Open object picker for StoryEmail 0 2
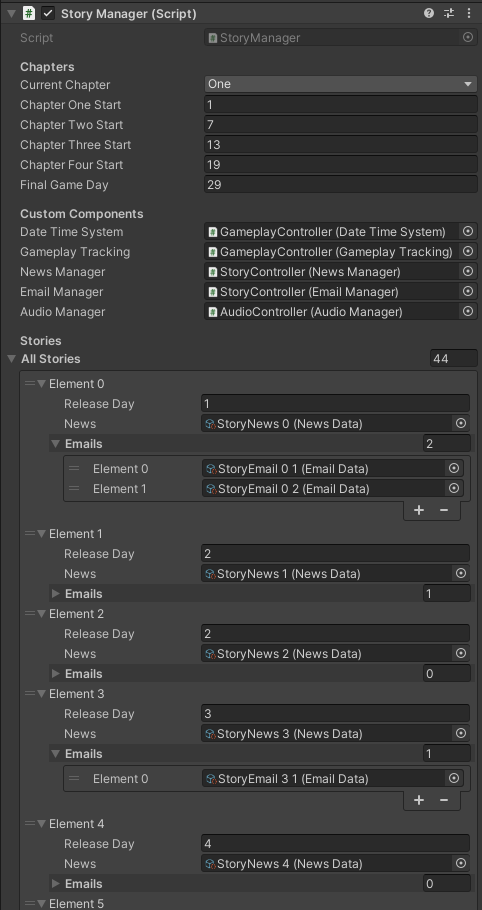The width and height of the screenshot is (482, 910). [454, 489]
